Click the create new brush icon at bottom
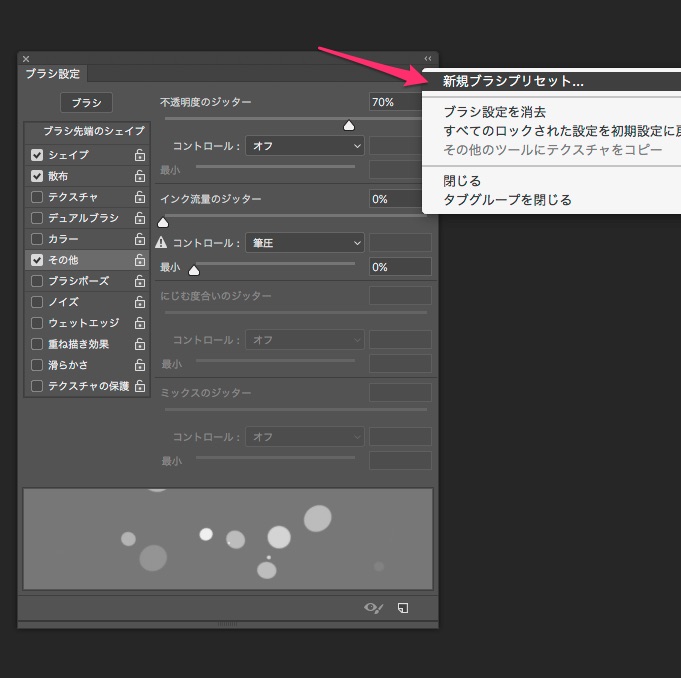This screenshot has width=681, height=678. 403,607
